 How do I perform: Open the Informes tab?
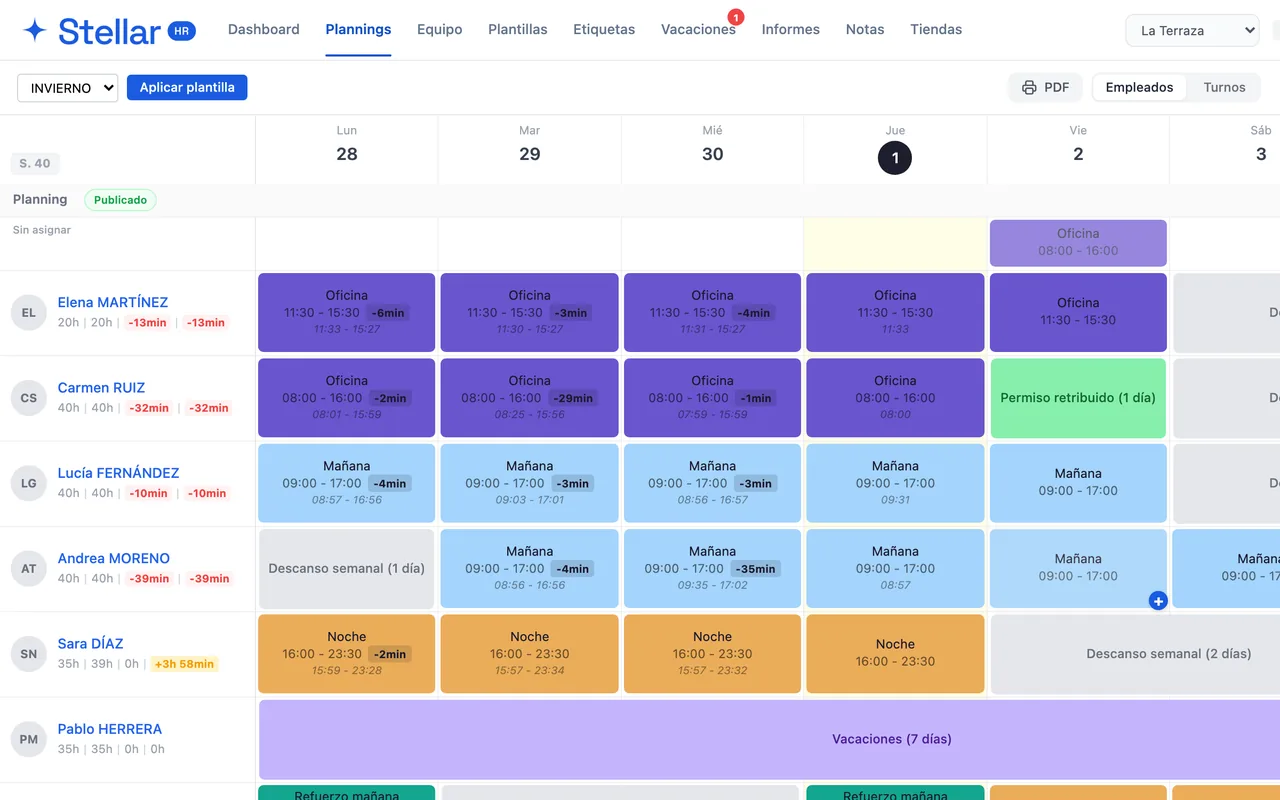click(x=791, y=30)
